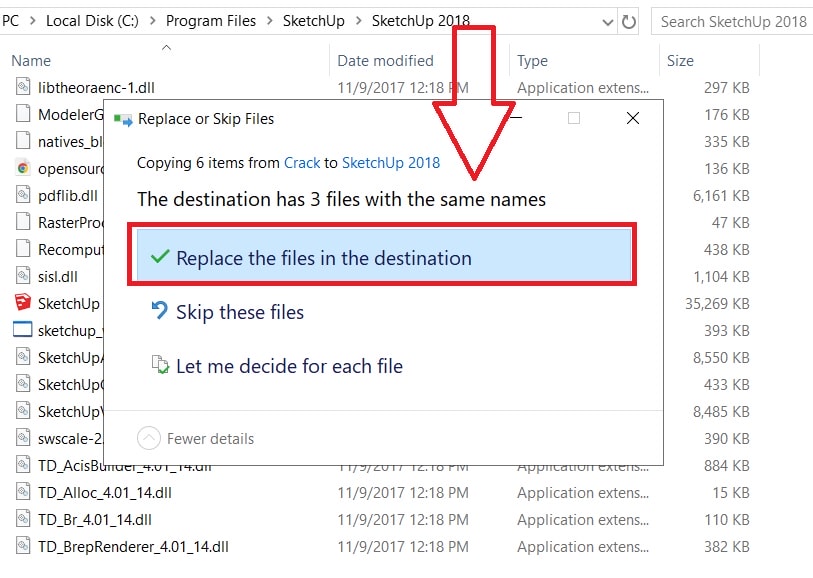Sort files by Date modified column header
The height and width of the screenshot is (578, 813).
click(x=385, y=61)
